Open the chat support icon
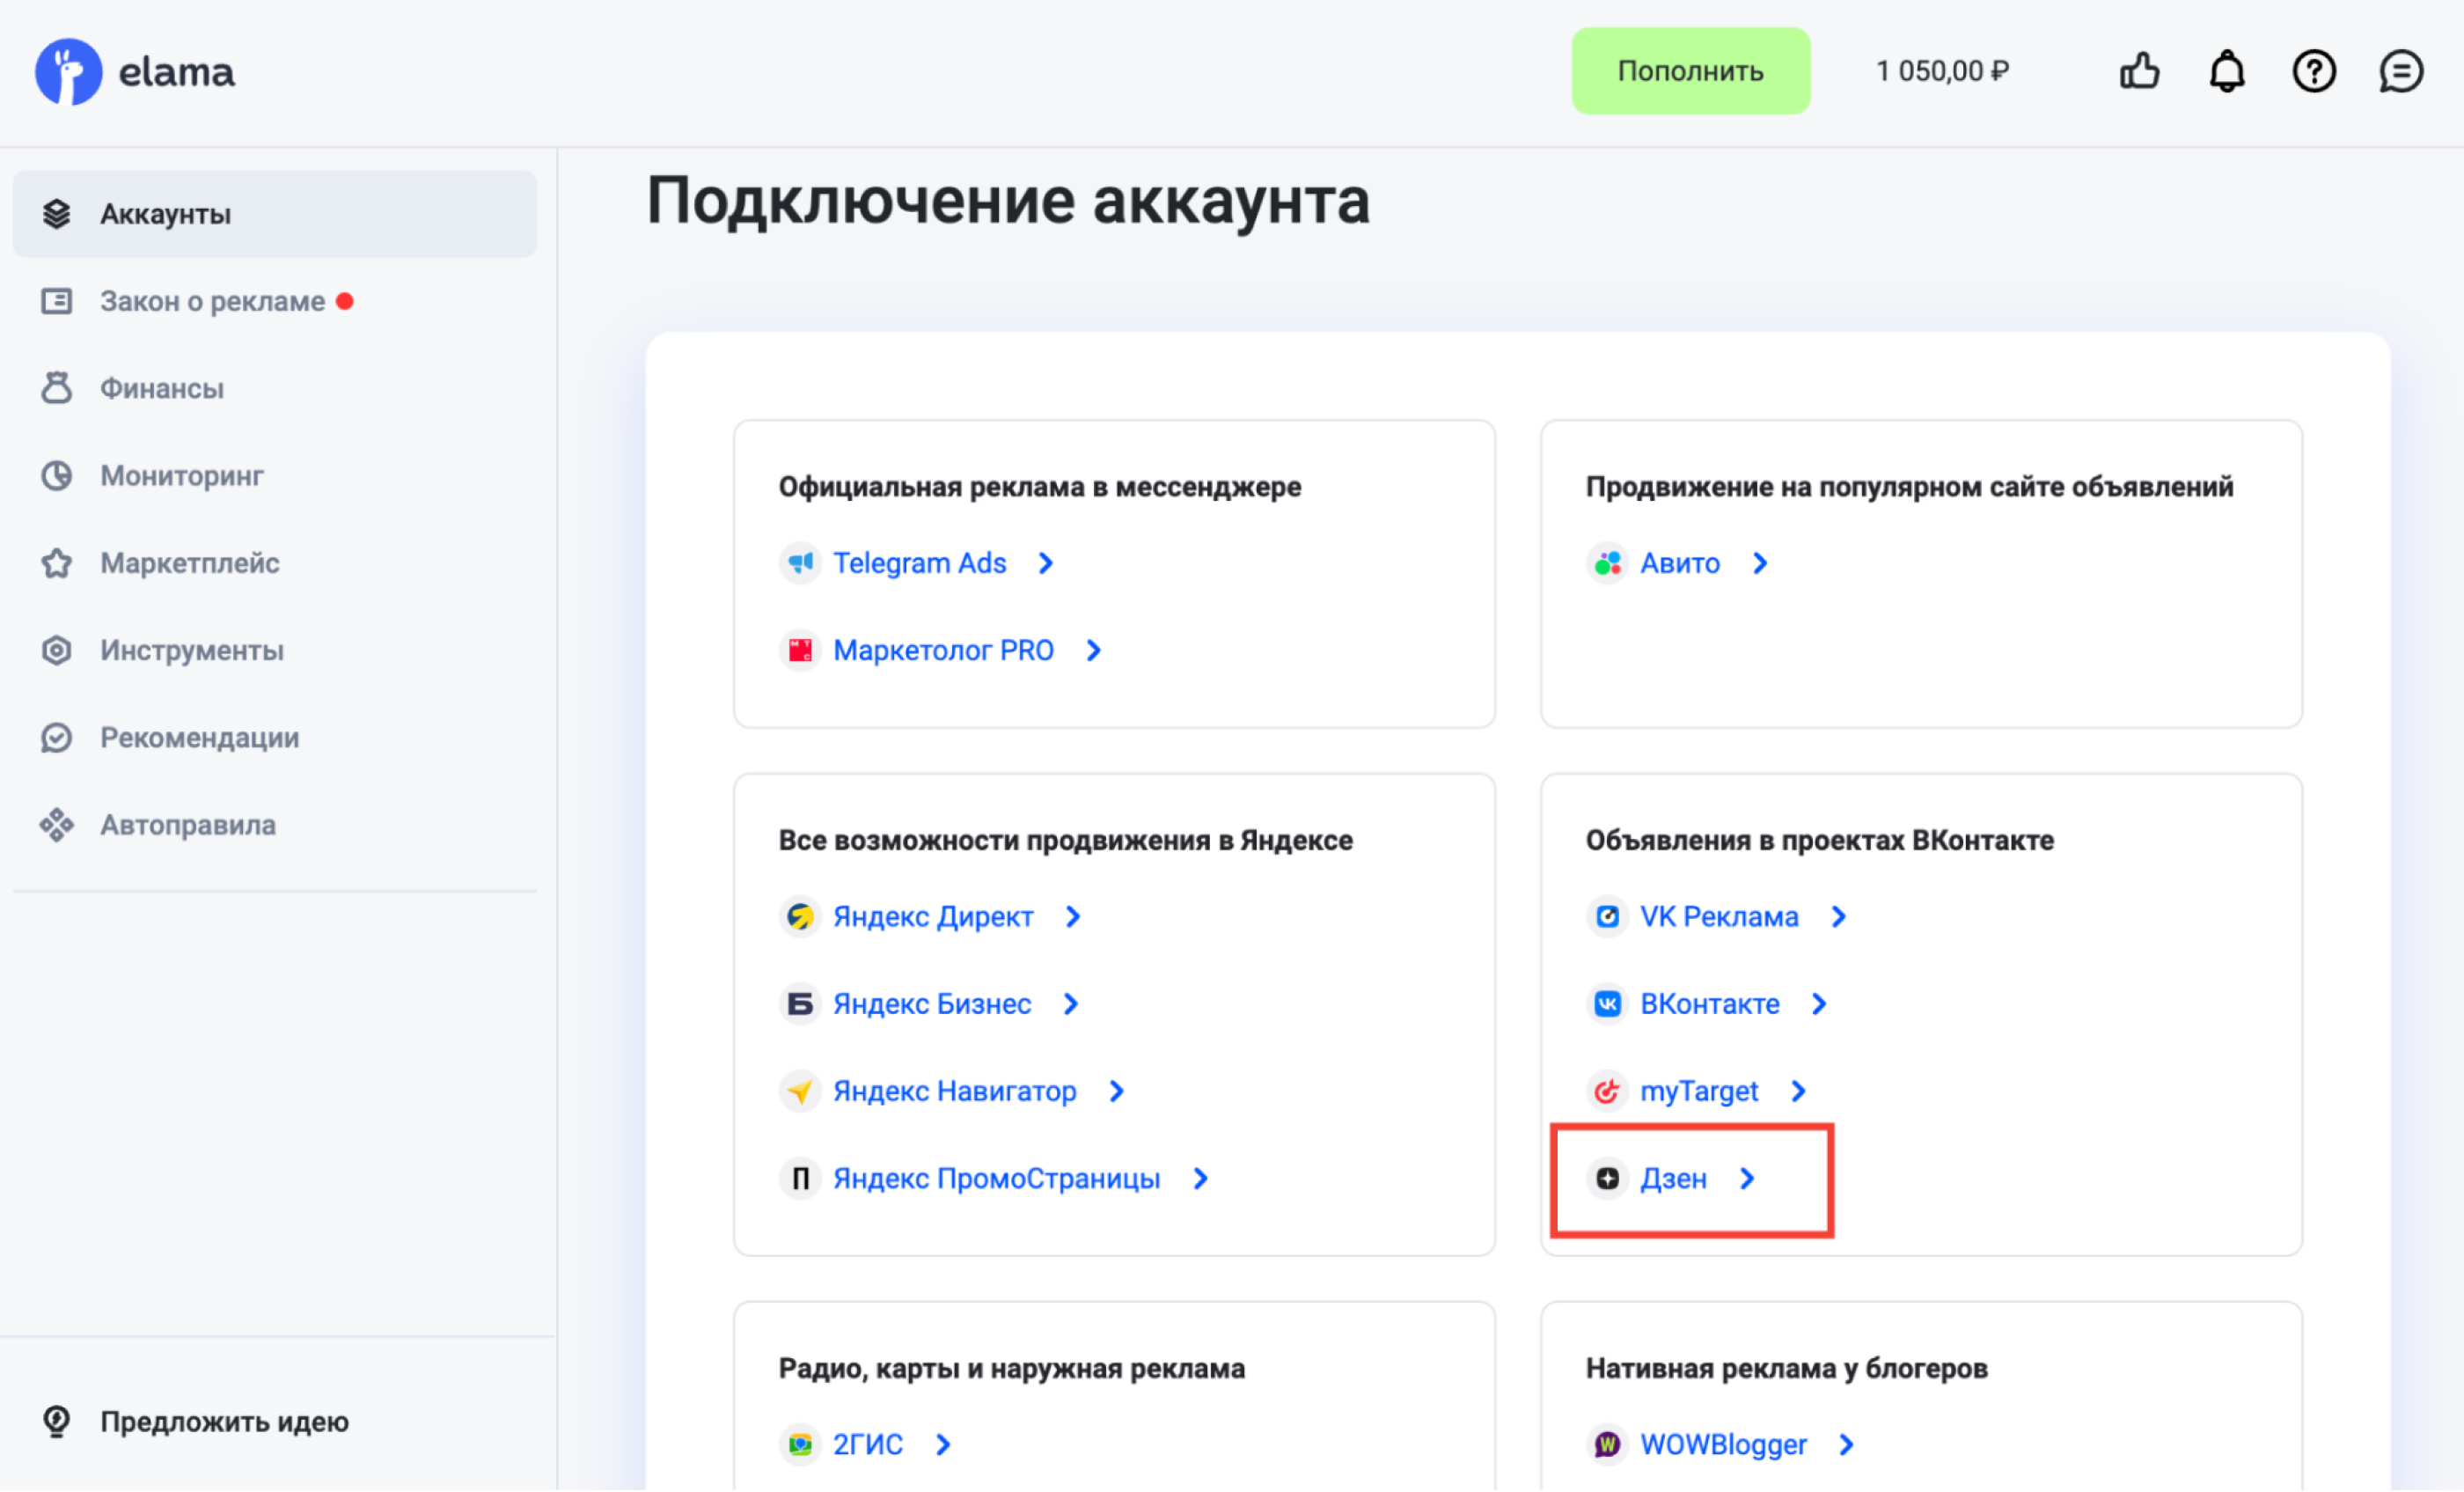Image resolution: width=2464 pixels, height=1492 pixels. click(x=2401, y=71)
